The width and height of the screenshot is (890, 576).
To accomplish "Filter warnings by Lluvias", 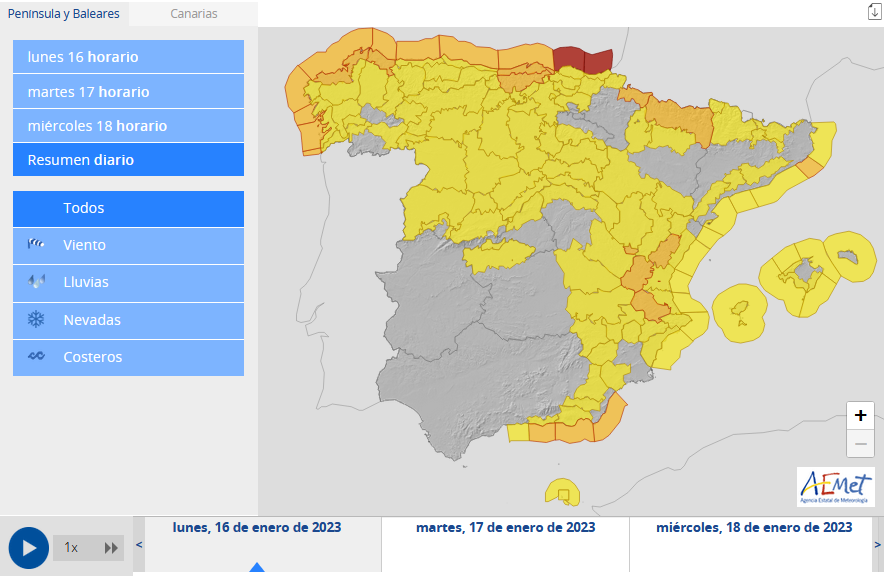I will pos(128,283).
